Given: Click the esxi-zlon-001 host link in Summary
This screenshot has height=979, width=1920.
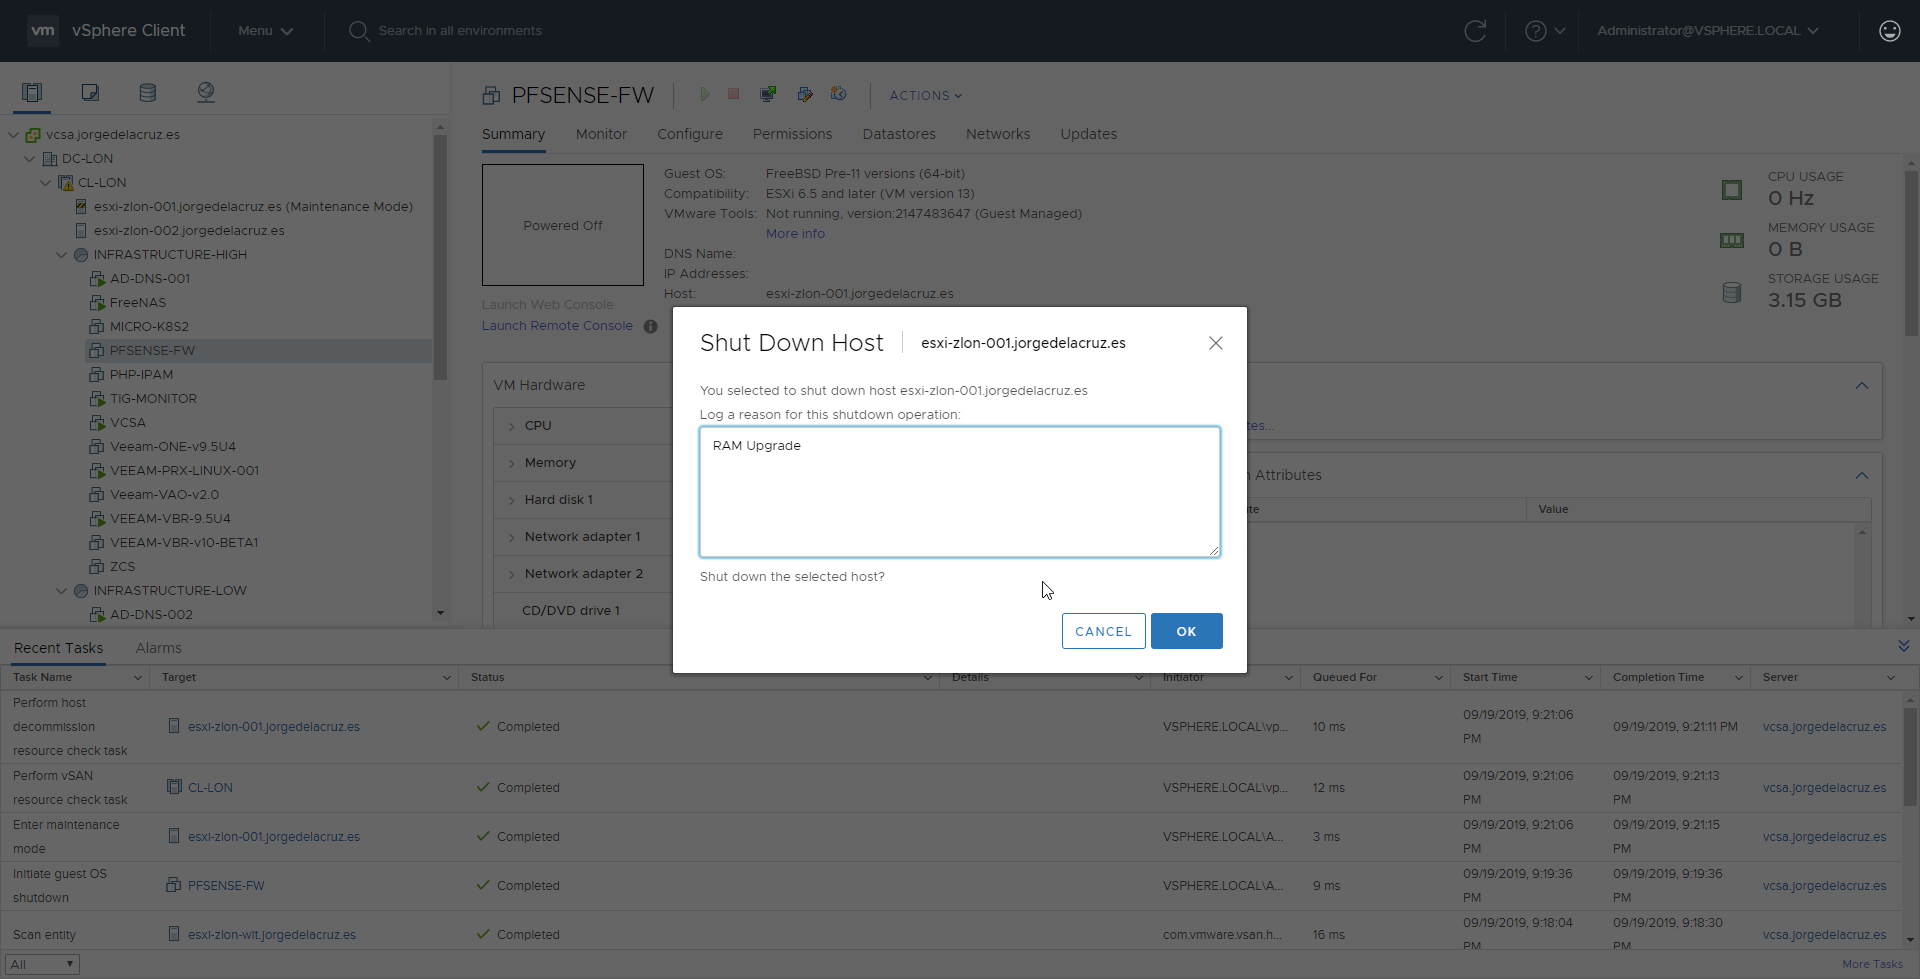Looking at the screenshot, I should [860, 294].
